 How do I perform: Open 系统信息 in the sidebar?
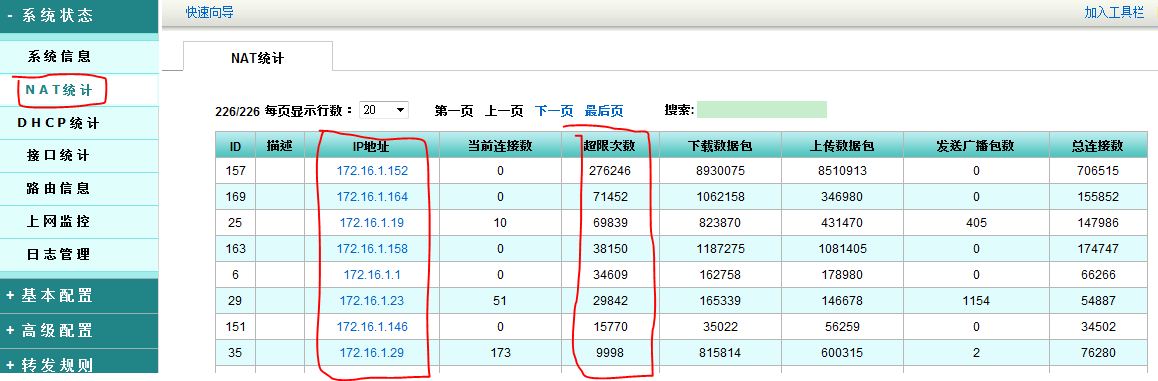pyautogui.click(x=59, y=57)
